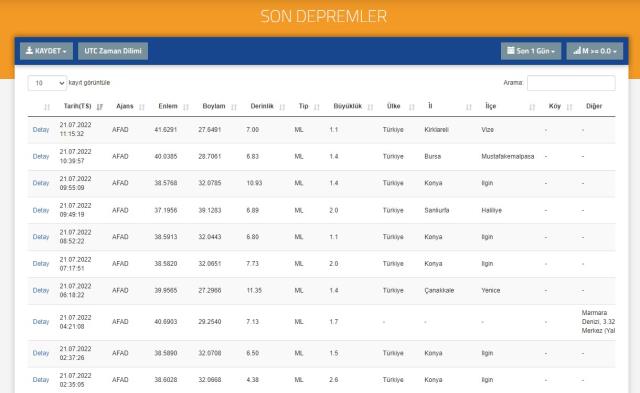The height and width of the screenshot is (393, 640).
Task: Switch to UTC Zaman Dilimi
Action: (113, 51)
